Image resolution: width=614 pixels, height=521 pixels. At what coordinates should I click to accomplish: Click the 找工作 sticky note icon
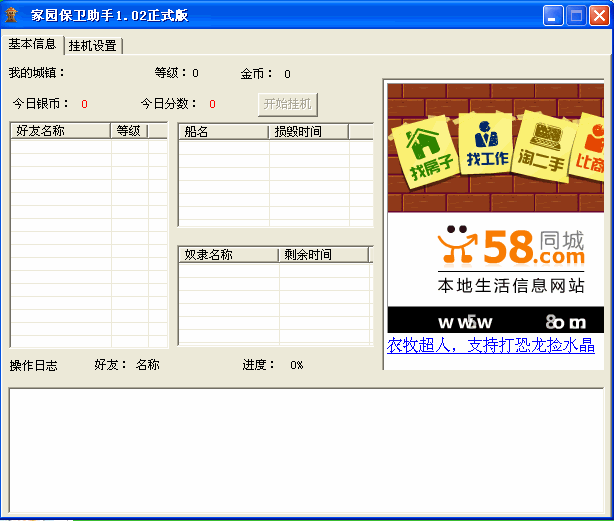click(x=486, y=144)
